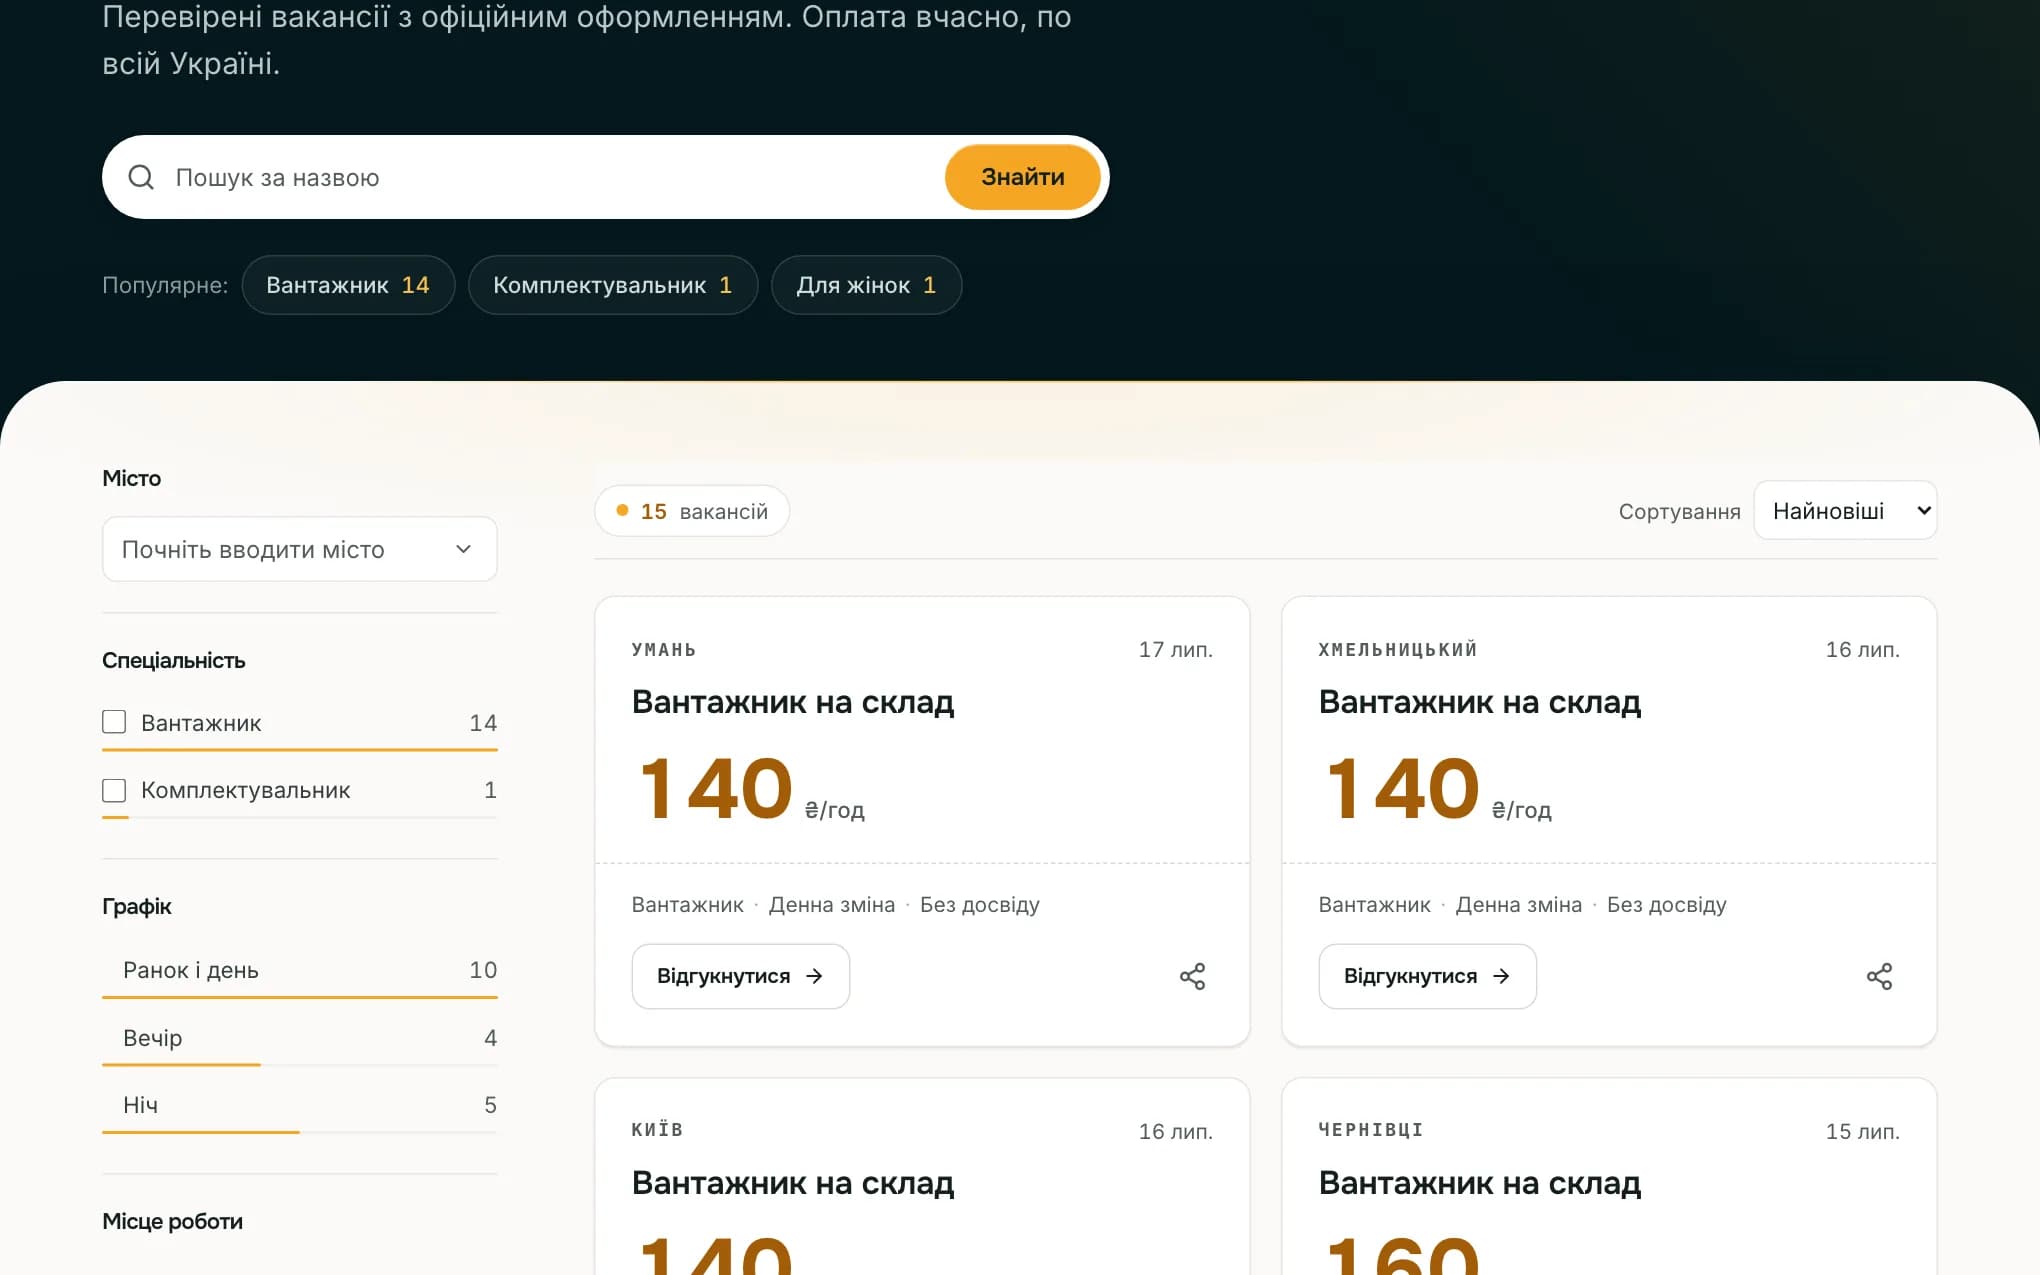Filter schedule by Ніч
2040x1275 pixels.
pos(300,1105)
